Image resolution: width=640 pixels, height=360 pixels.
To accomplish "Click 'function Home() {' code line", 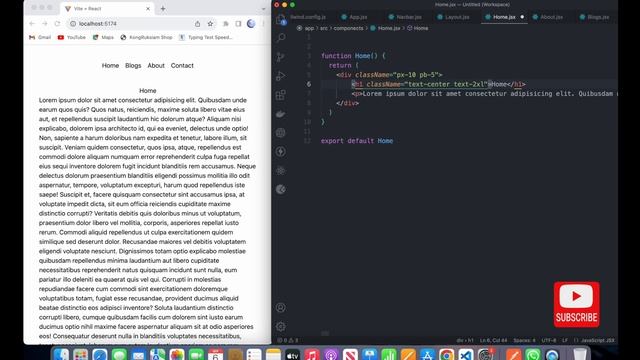I will point(353,56).
